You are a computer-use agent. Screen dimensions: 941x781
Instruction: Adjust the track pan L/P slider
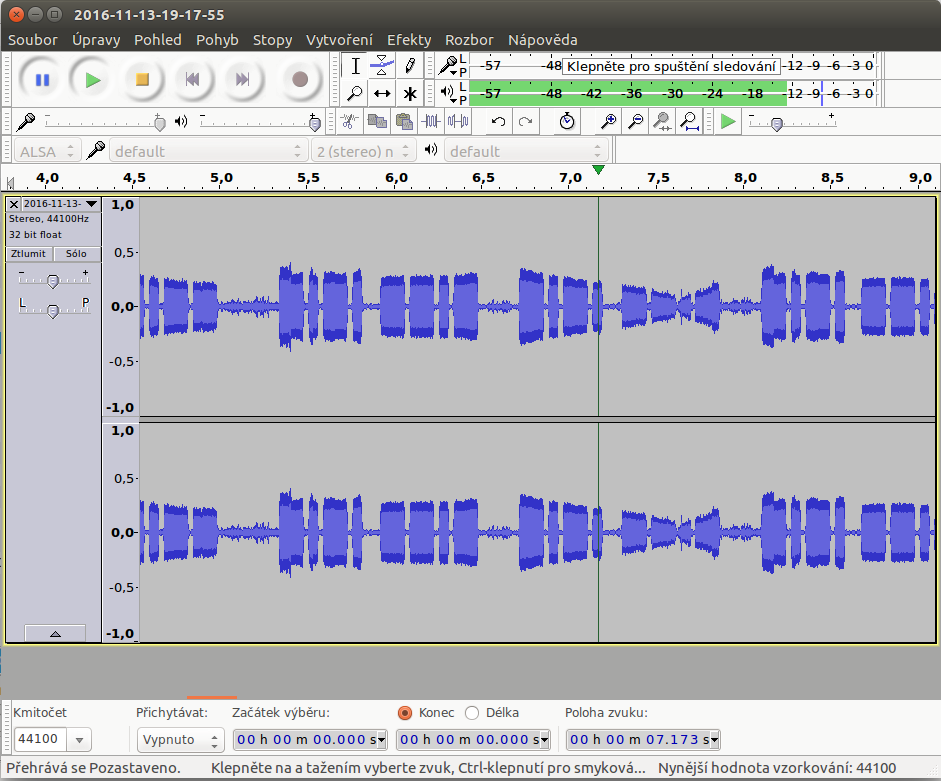53,309
